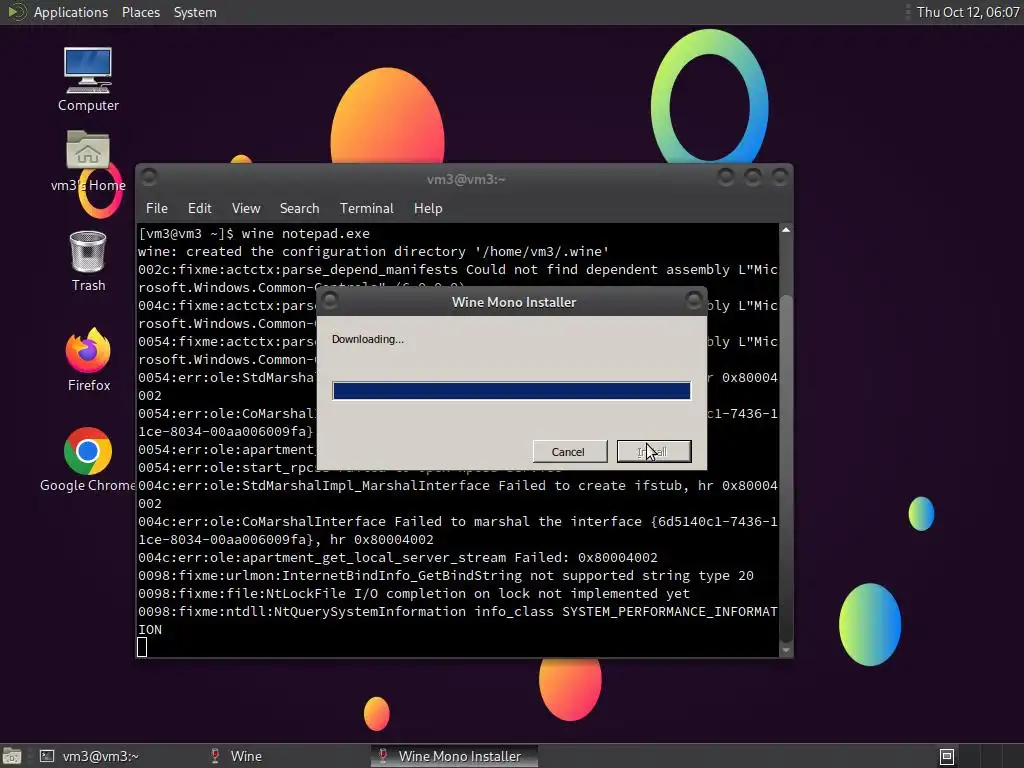
Task: Click the 'wine notepad.exe' command line
Action: (306, 234)
